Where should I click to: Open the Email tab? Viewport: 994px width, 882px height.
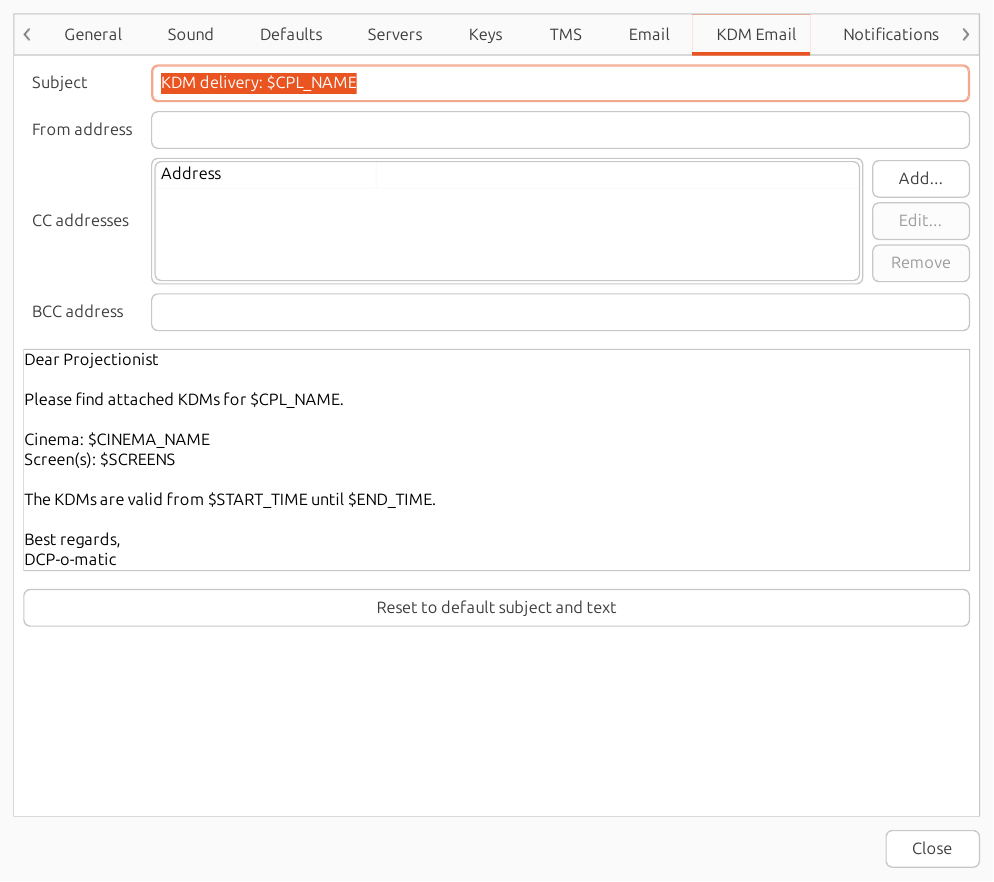[649, 34]
